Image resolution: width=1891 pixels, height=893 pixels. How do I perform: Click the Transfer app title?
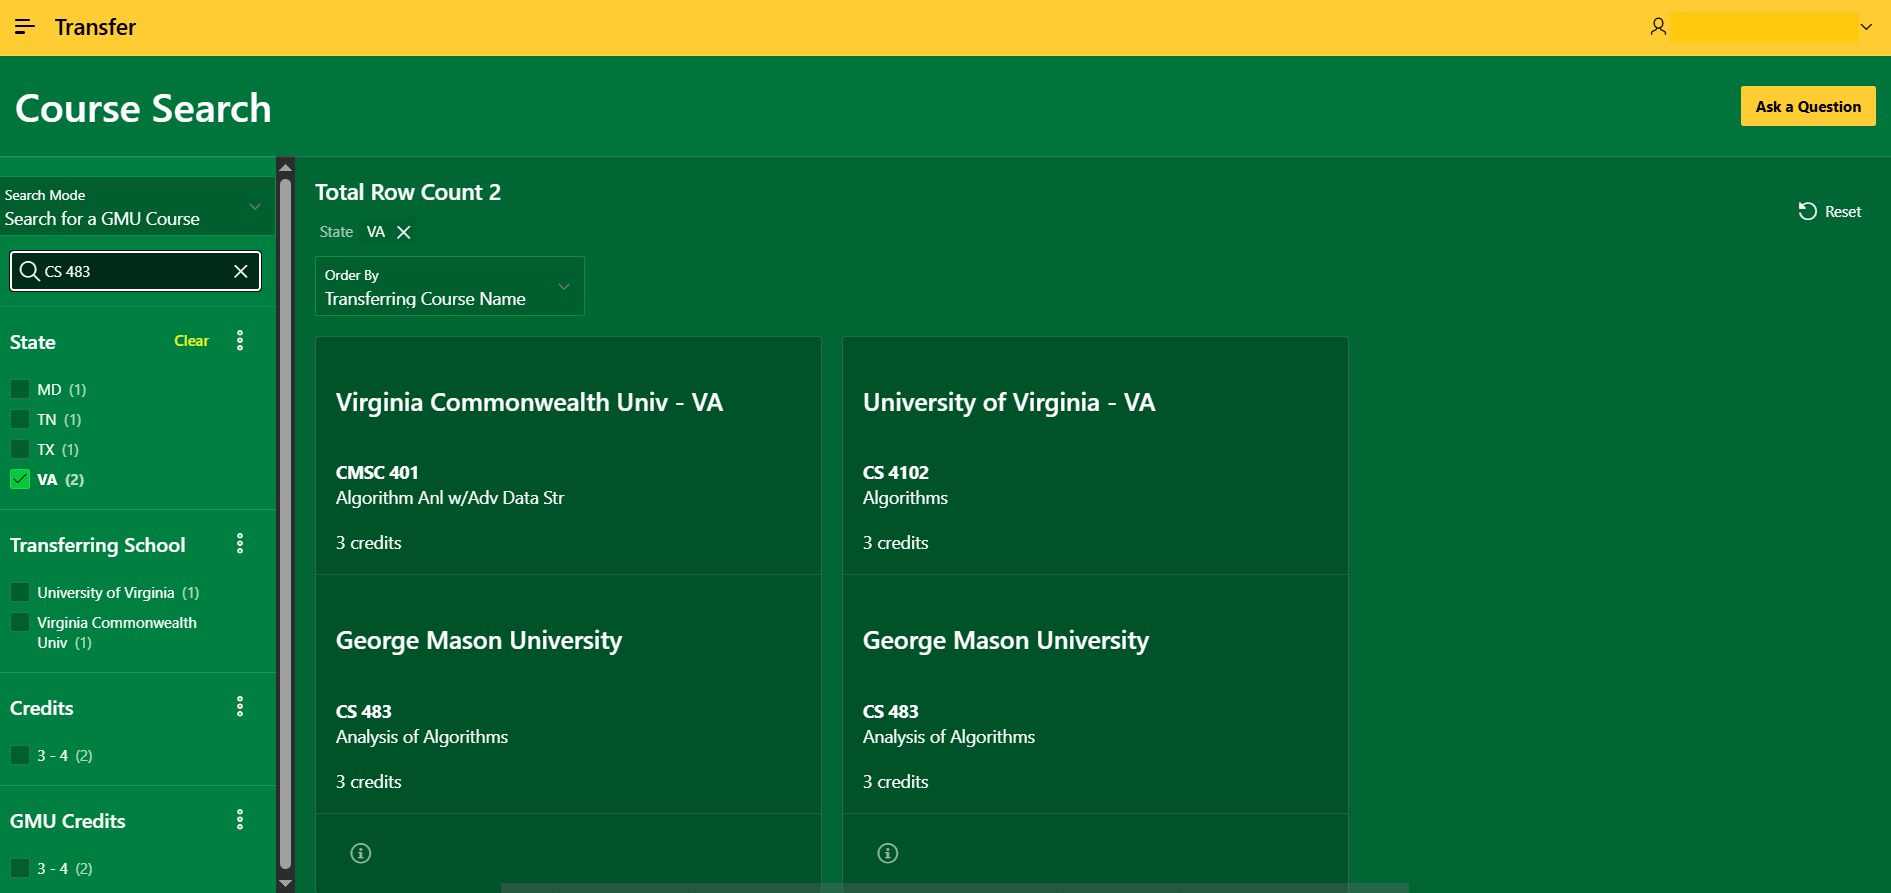coord(95,27)
